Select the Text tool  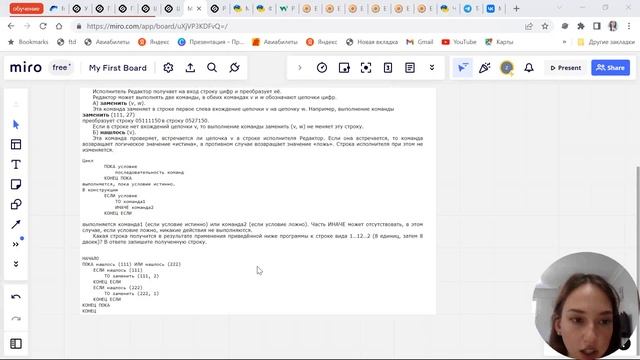[x=16, y=164]
